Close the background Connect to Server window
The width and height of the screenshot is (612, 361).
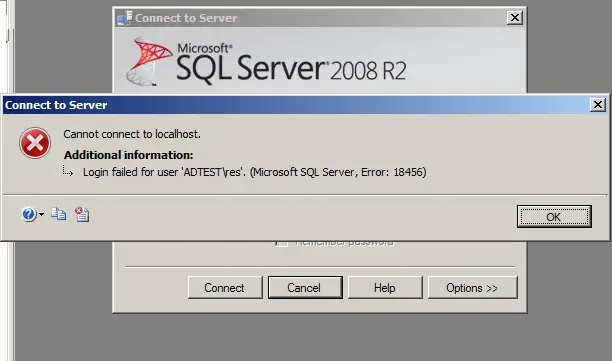pos(515,18)
